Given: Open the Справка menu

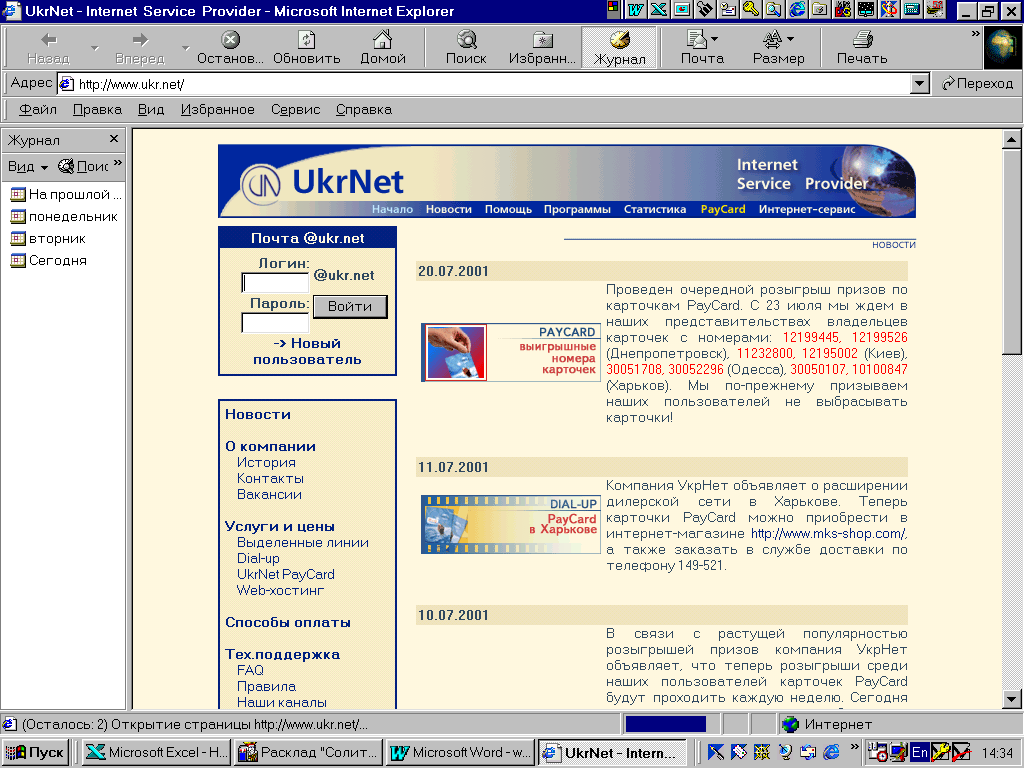Looking at the screenshot, I should pos(364,110).
